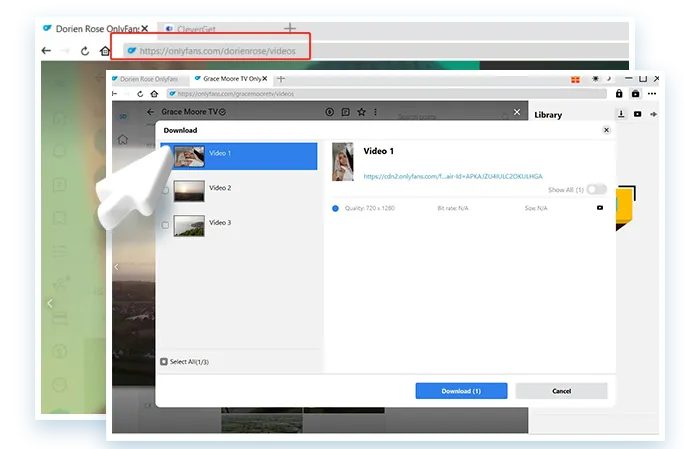Screen dimensions: 684x449
Task: Open the Video 3 coastline thumbnail
Action: (x=189, y=226)
